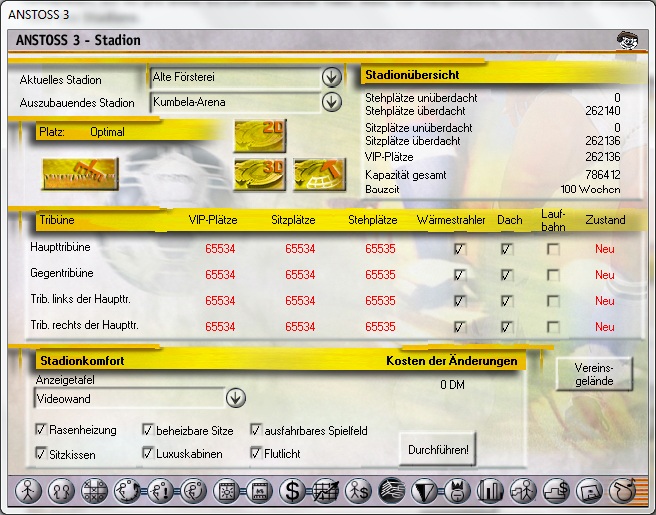Click the 0 DM cost value
656x515 pixels.
tap(452, 384)
